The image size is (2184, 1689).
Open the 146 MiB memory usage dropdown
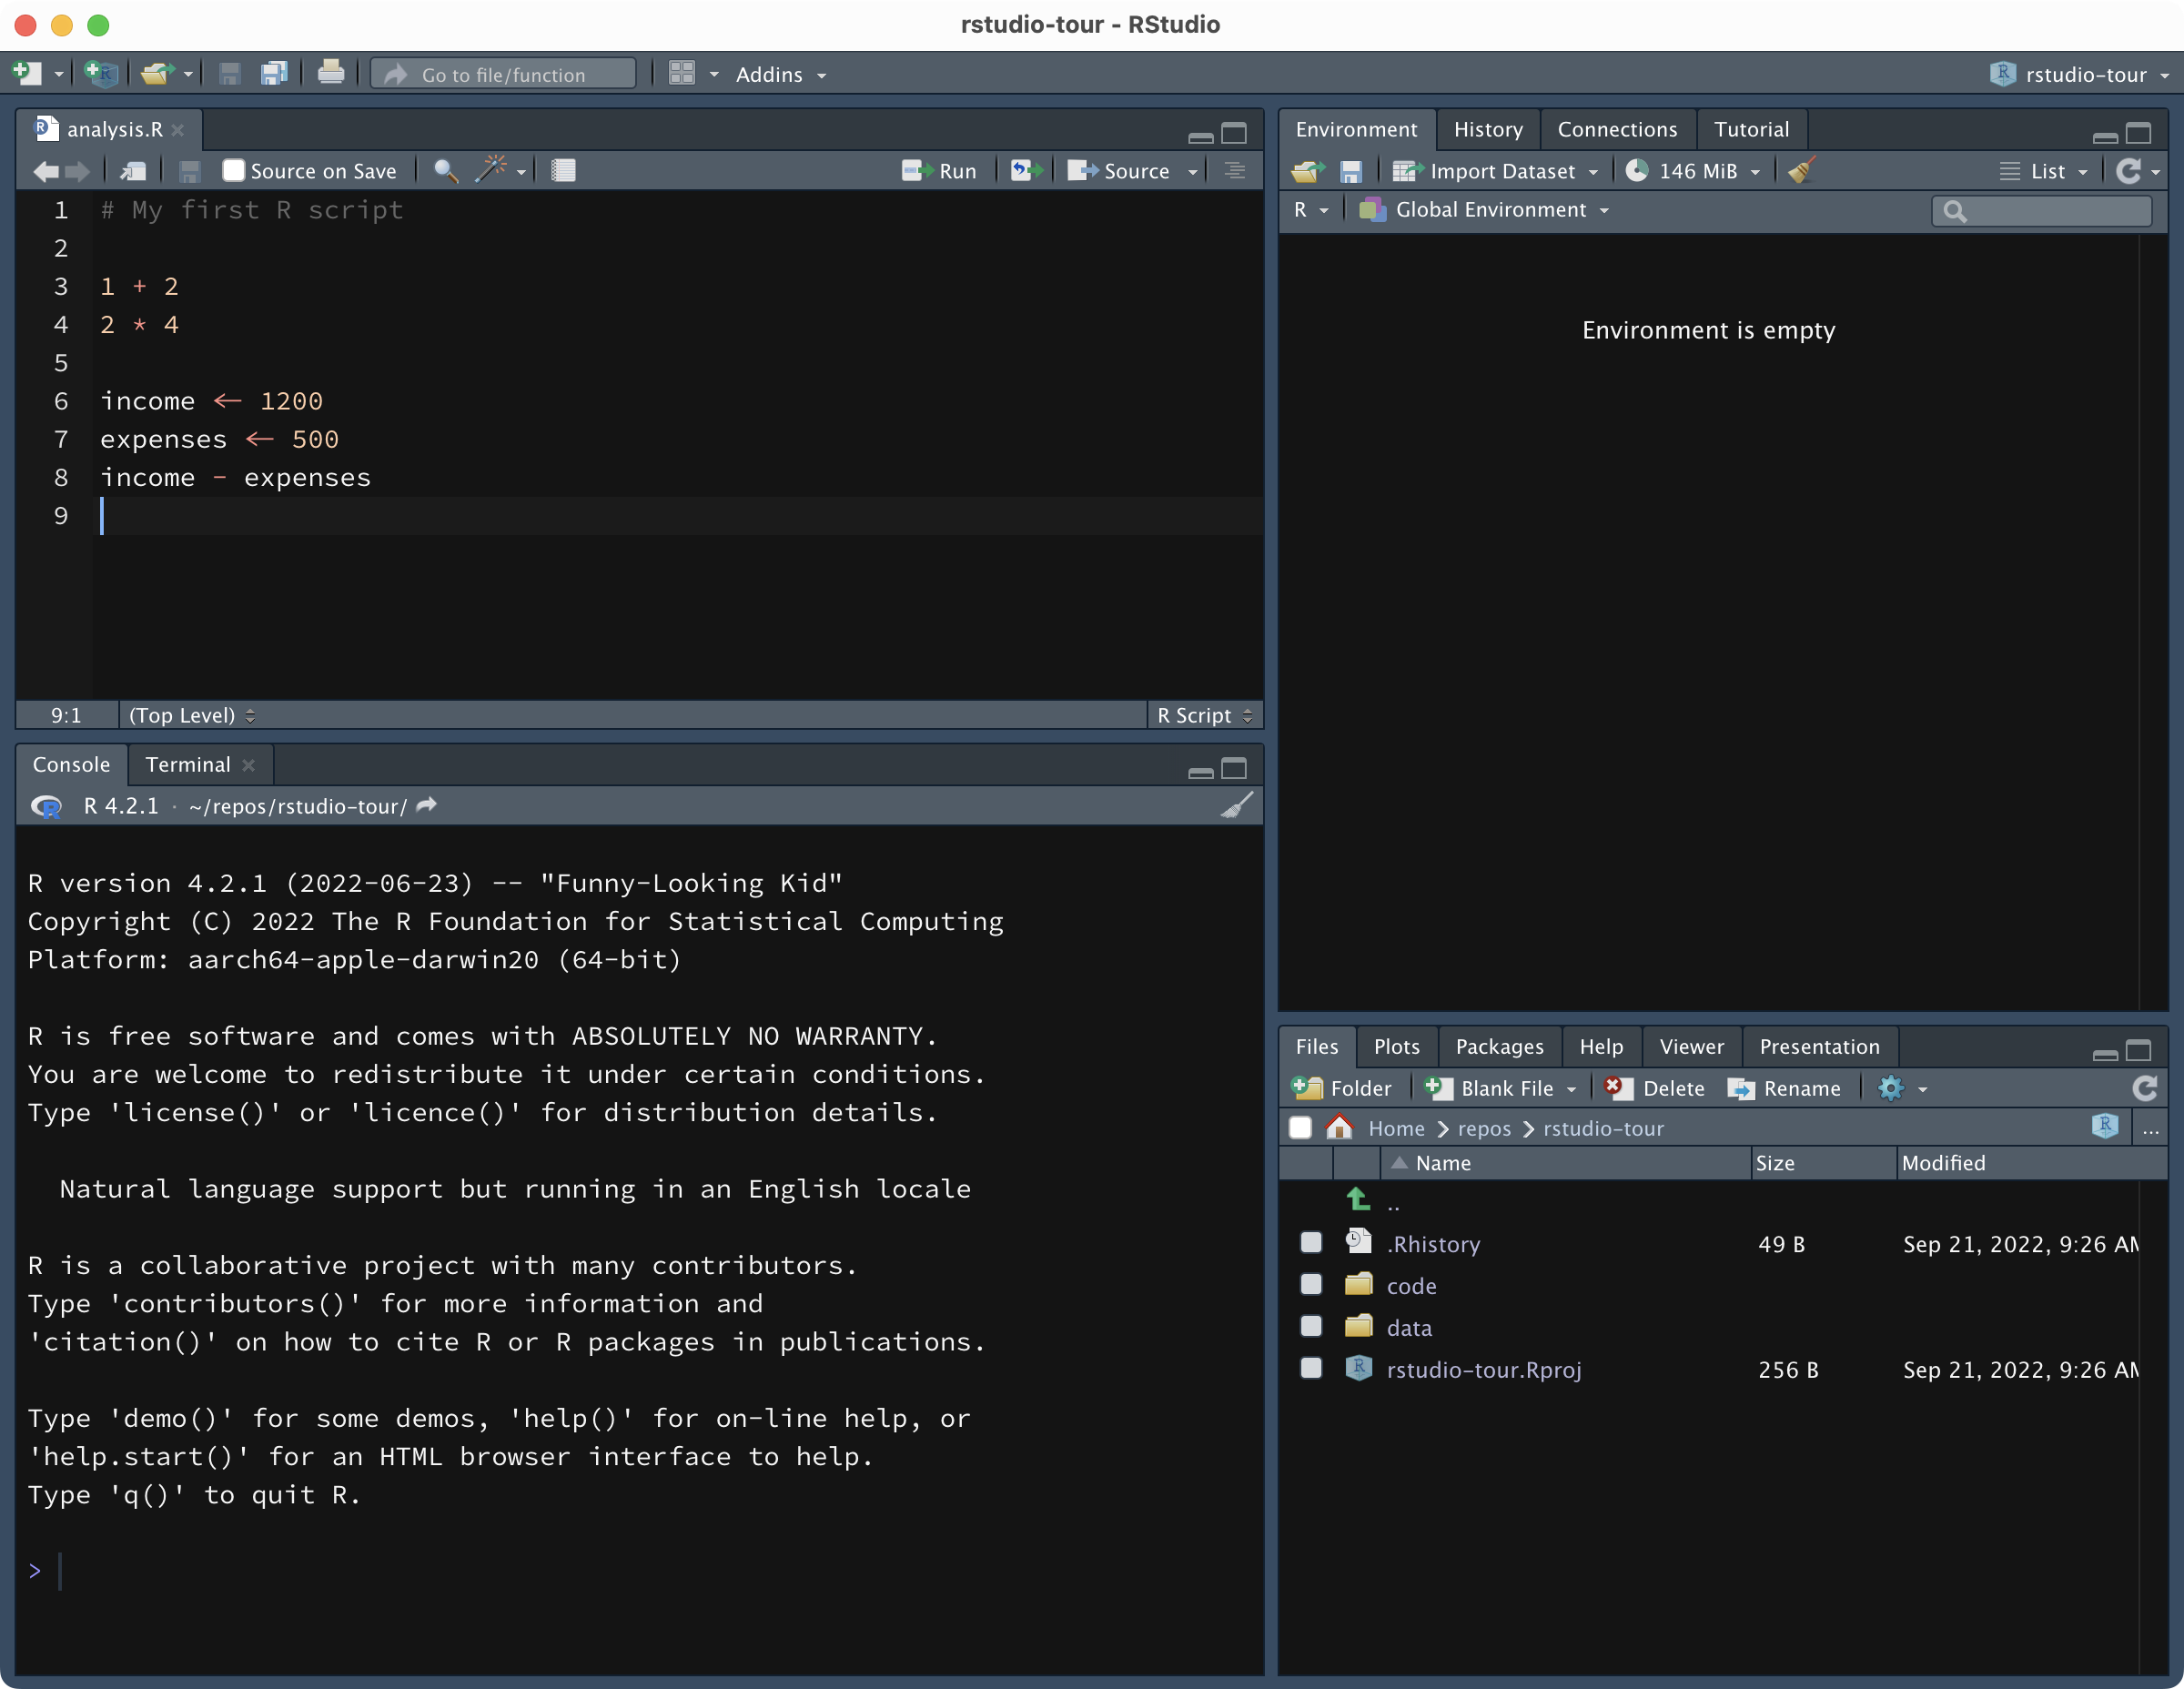[1693, 171]
